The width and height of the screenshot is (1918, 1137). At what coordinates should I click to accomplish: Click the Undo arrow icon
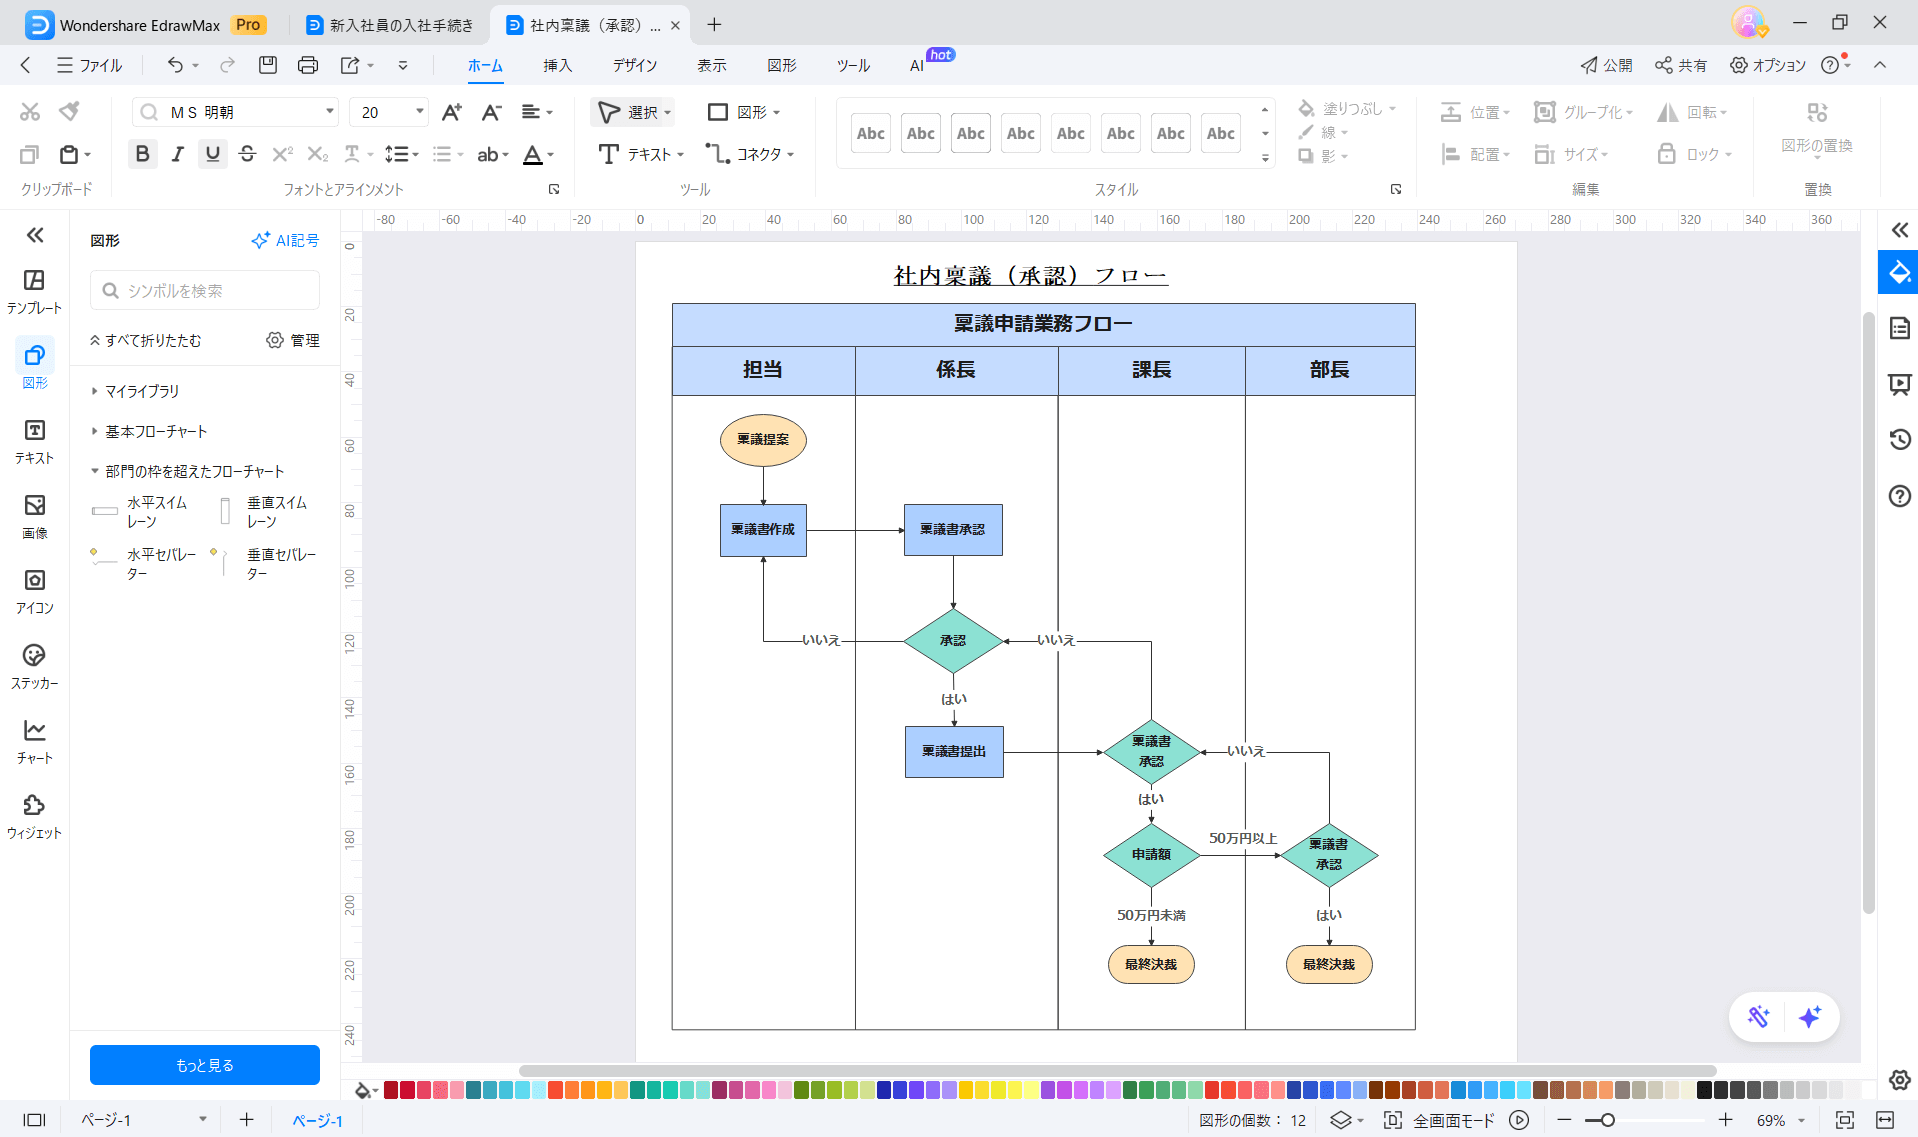tap(175, 65)
